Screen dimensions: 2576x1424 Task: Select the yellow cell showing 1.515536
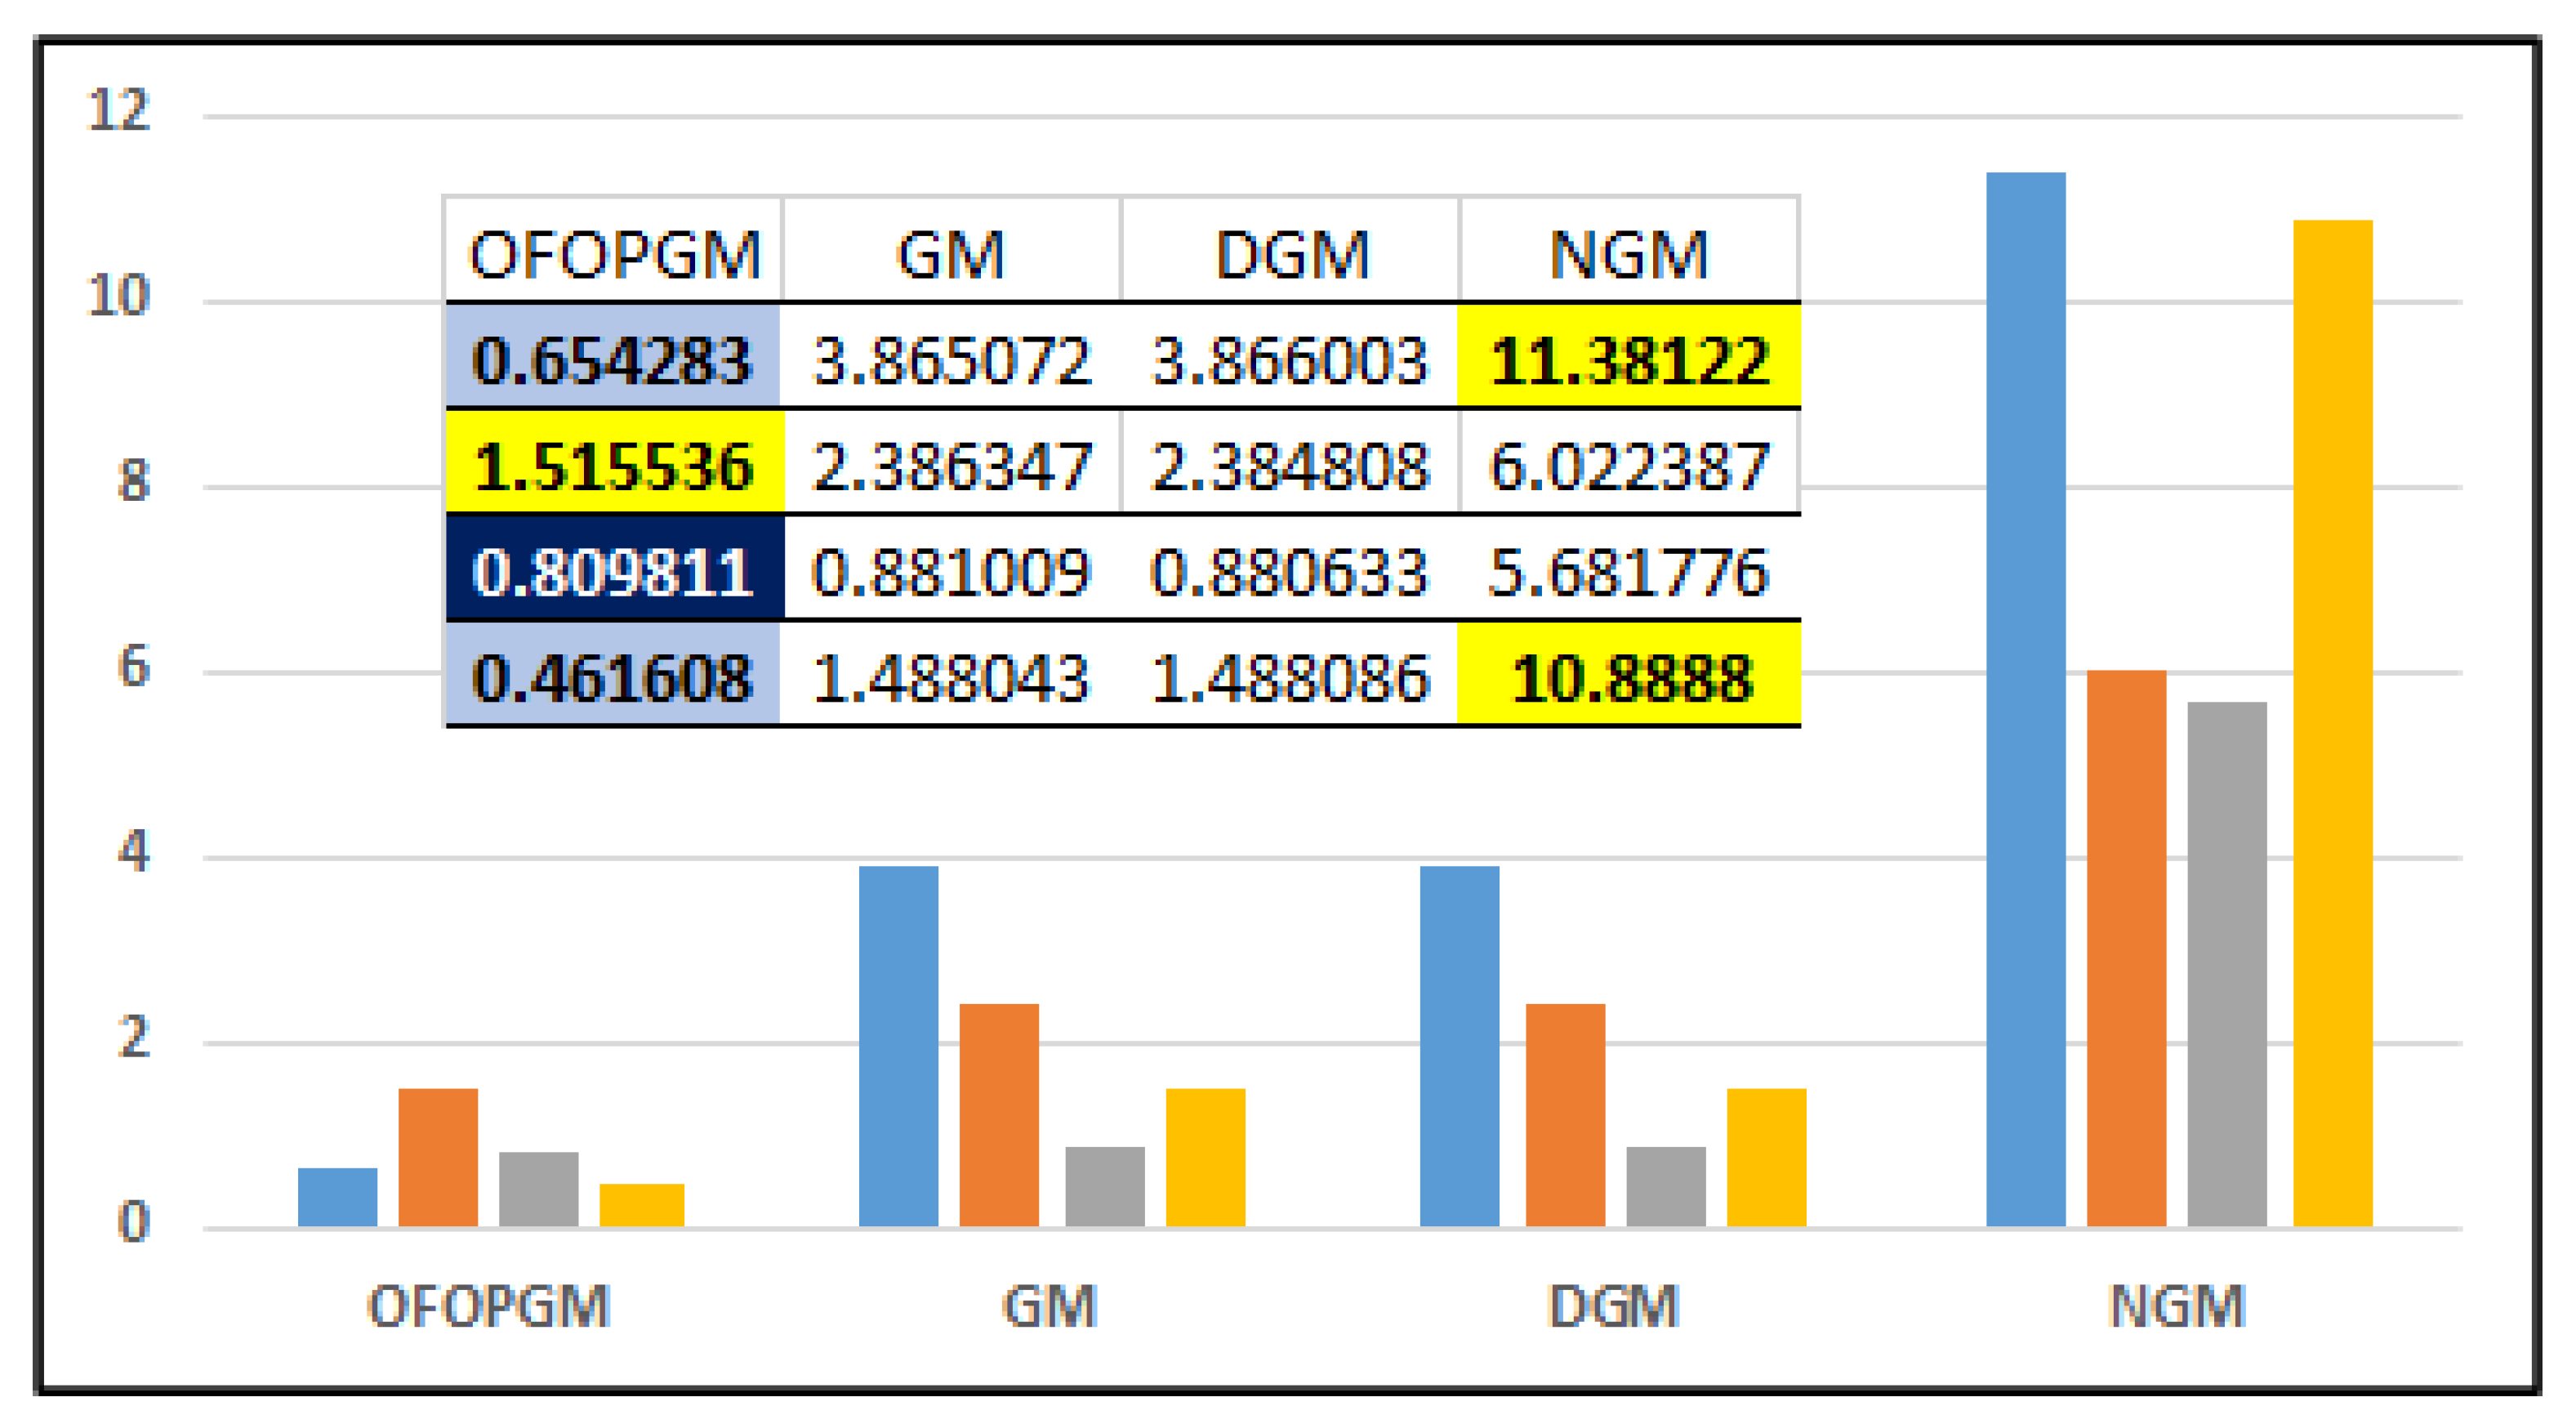coord(613,466)
